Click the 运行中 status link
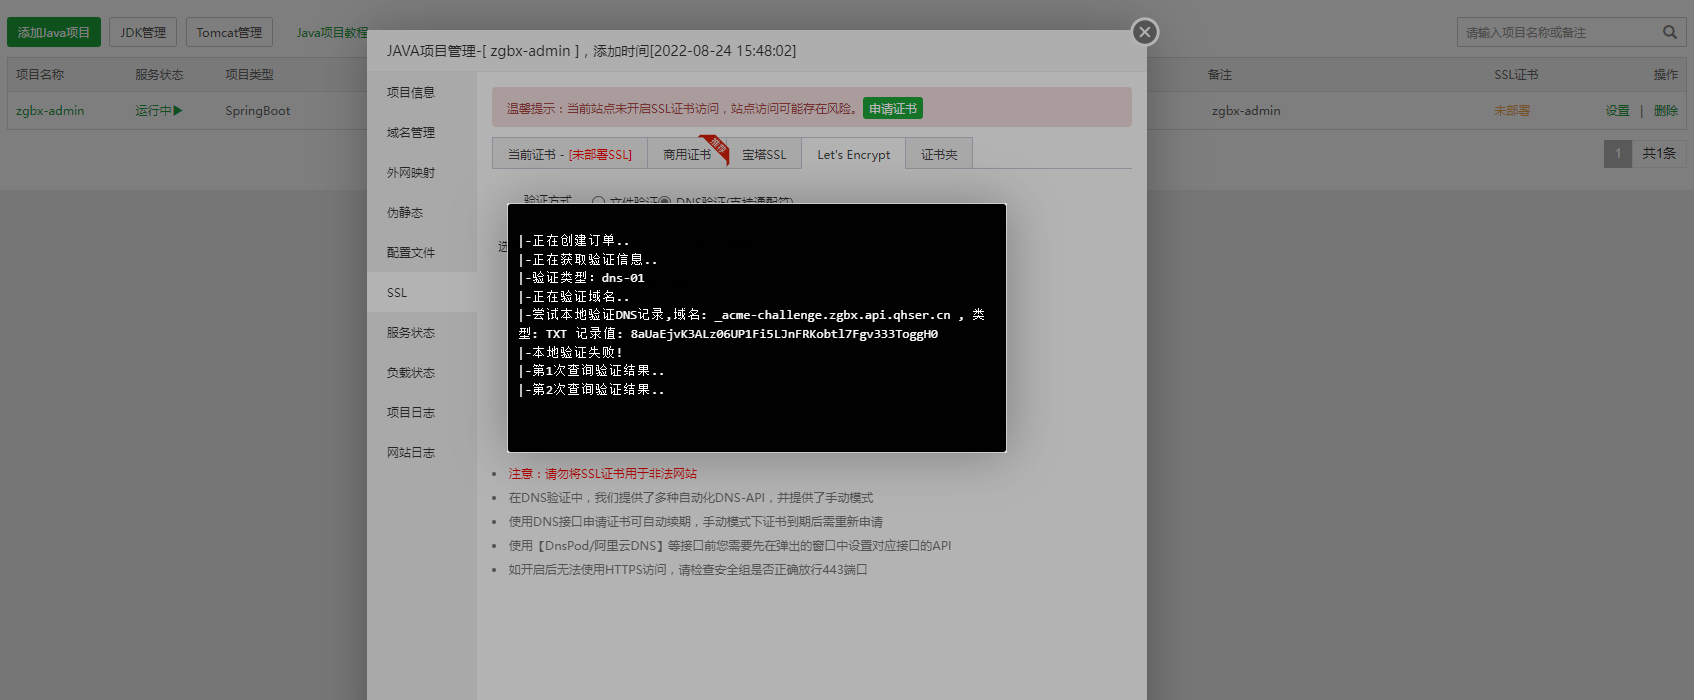The height and width of the screenshot is (700, 1694). tap(153, 111)
